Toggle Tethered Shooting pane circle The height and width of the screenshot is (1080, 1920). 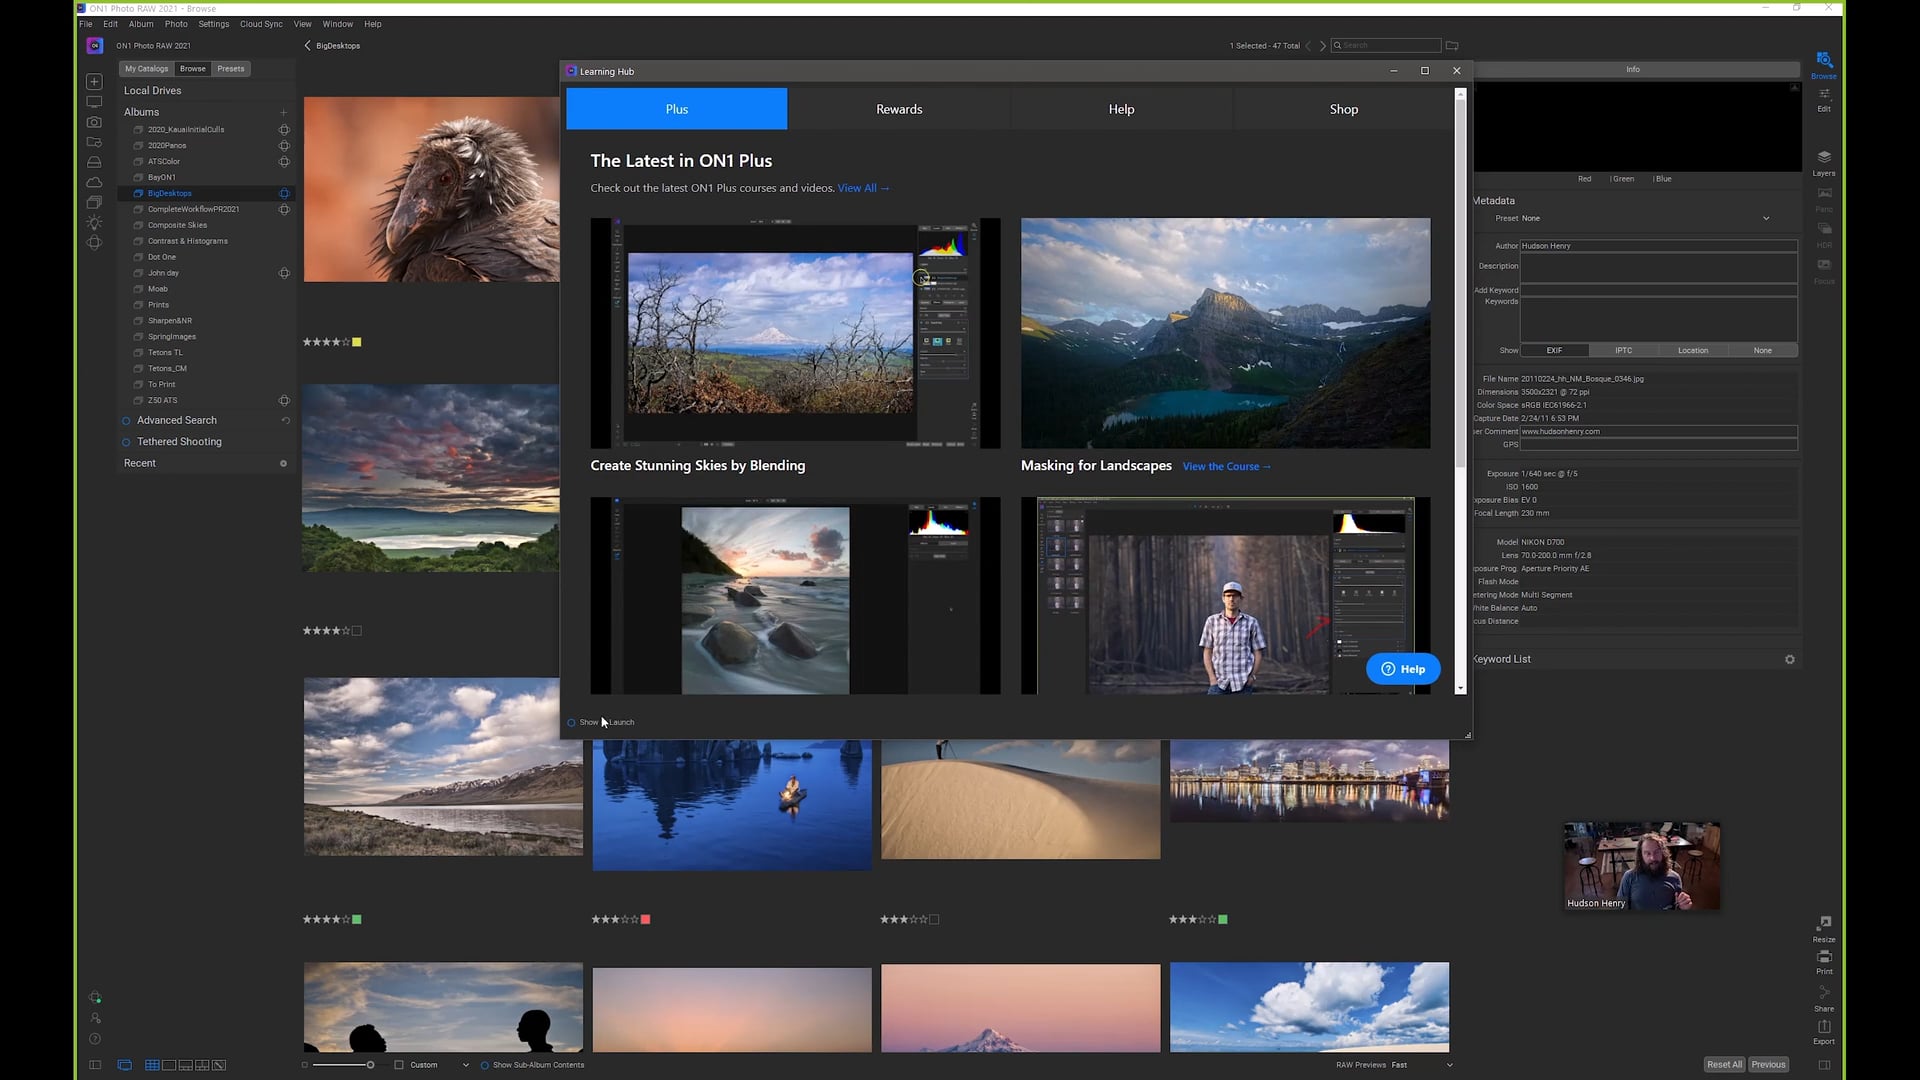click(x=126, y=442)
